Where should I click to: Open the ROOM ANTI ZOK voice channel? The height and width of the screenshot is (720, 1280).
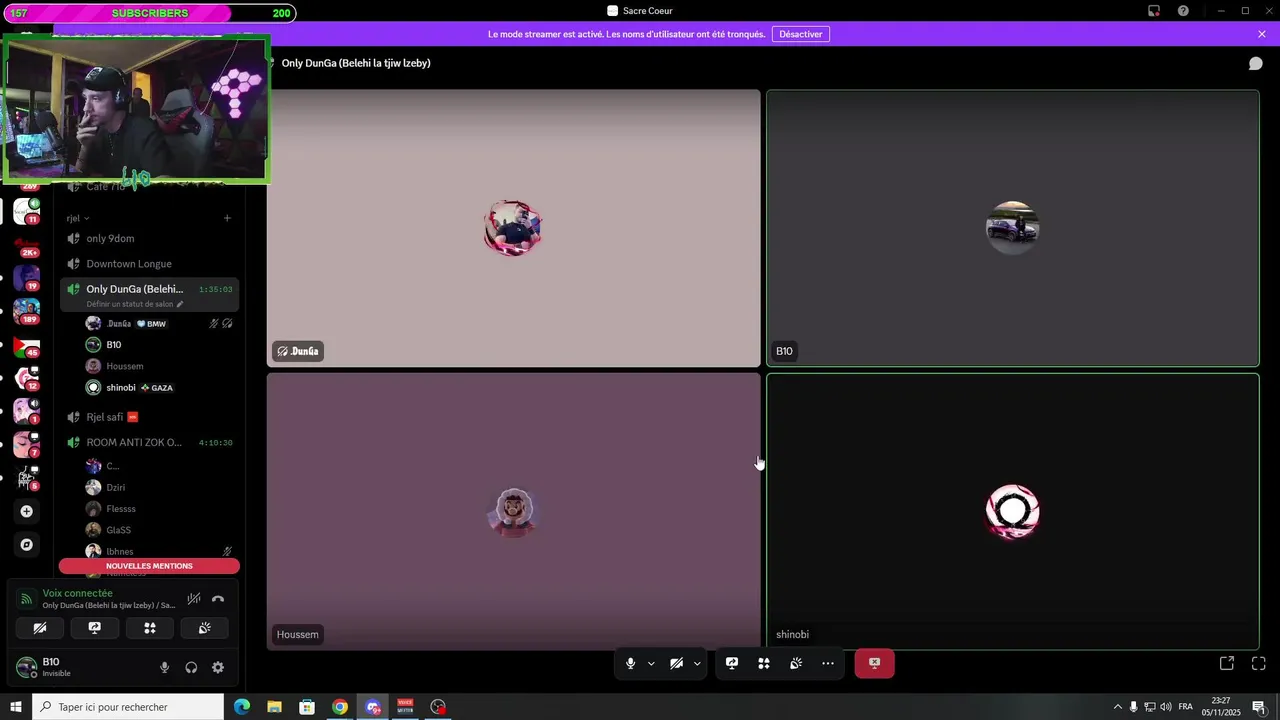coord(149,442)
